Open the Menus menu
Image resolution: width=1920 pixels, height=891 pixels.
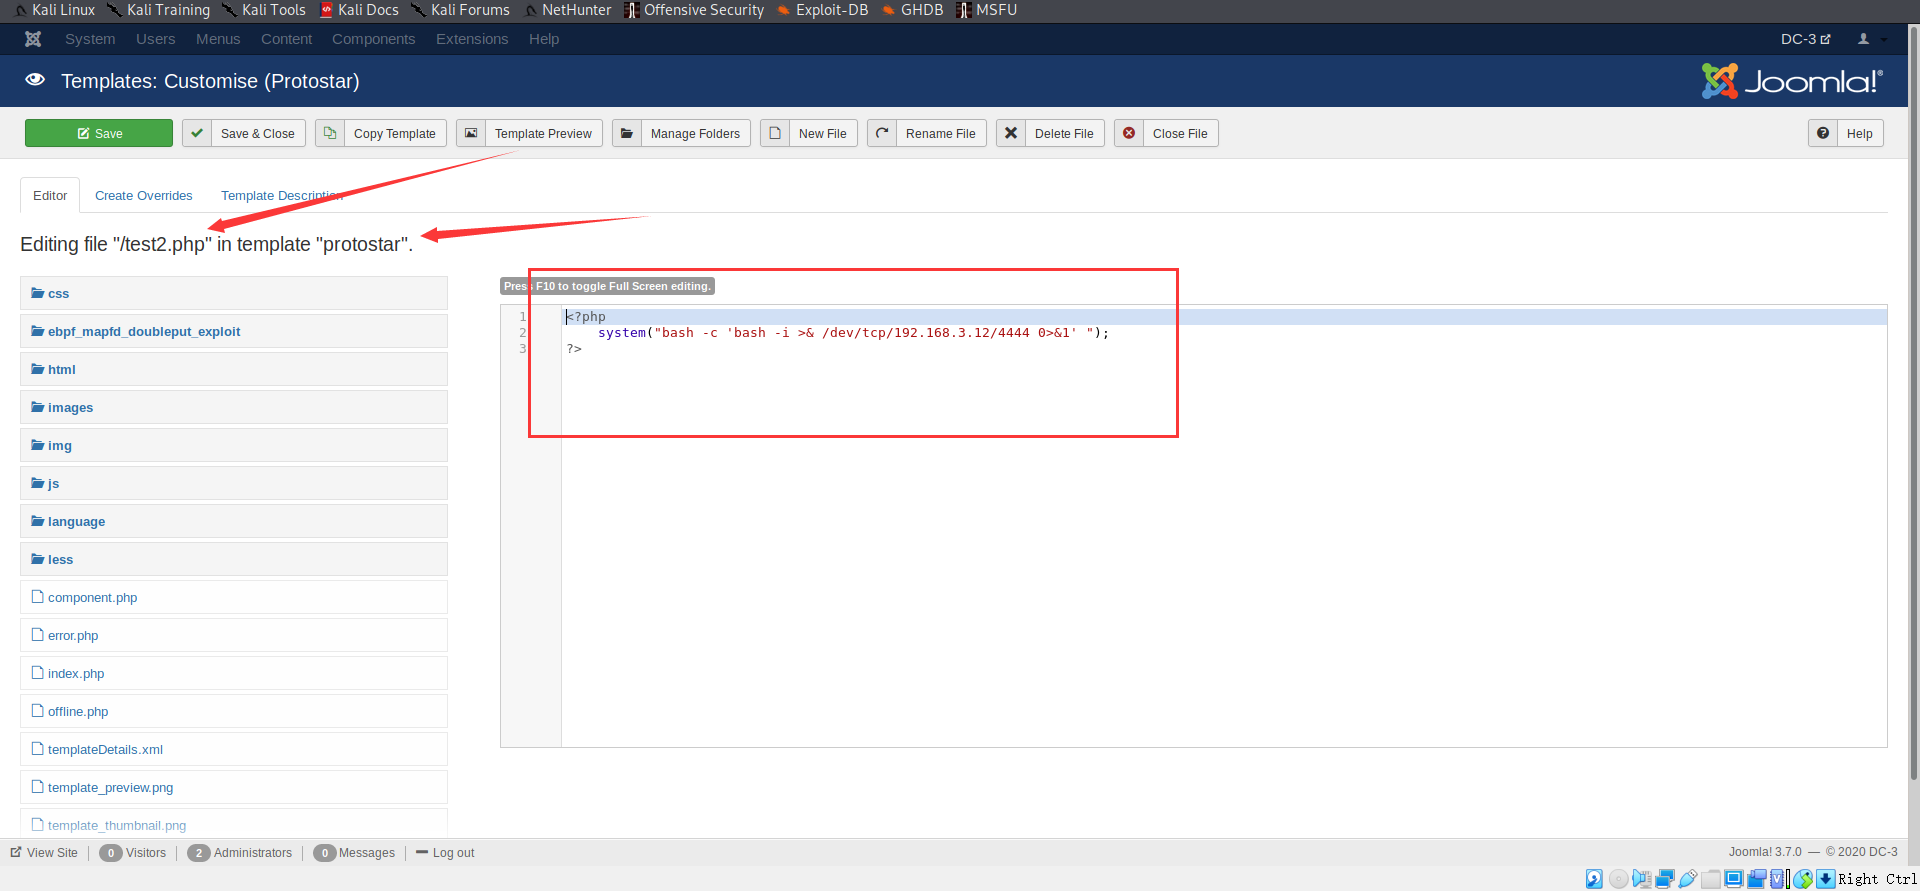point(218,39)
